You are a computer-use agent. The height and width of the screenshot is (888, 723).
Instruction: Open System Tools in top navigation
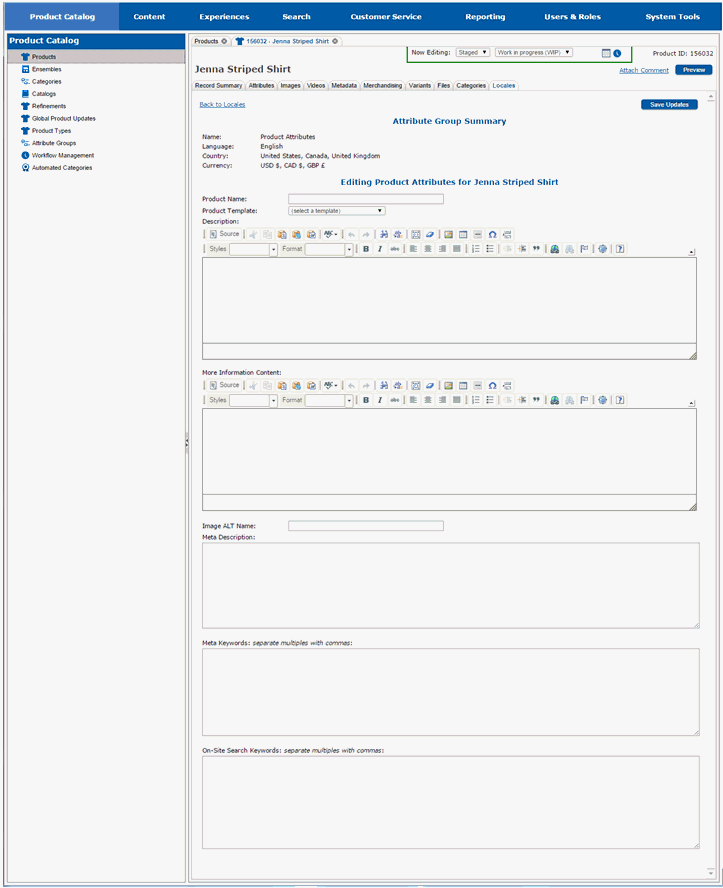click(x=673, y=16)
